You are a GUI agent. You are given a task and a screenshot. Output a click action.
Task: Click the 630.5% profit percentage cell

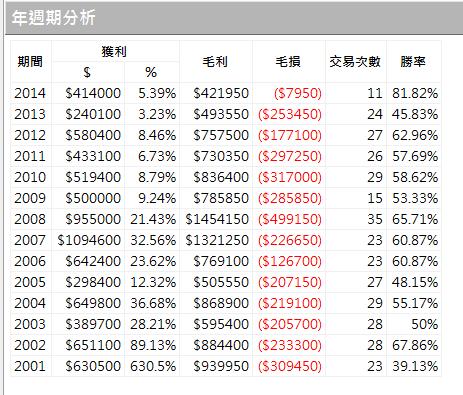pos(153,366)
